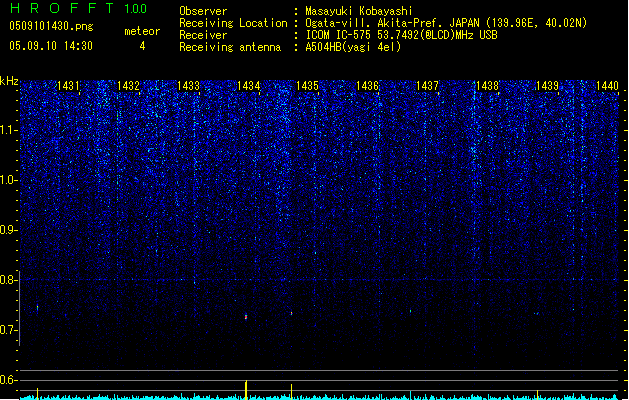Click the yellow power spike before 1431
This screenshot has height=400, width=629.
click(38, 394)
